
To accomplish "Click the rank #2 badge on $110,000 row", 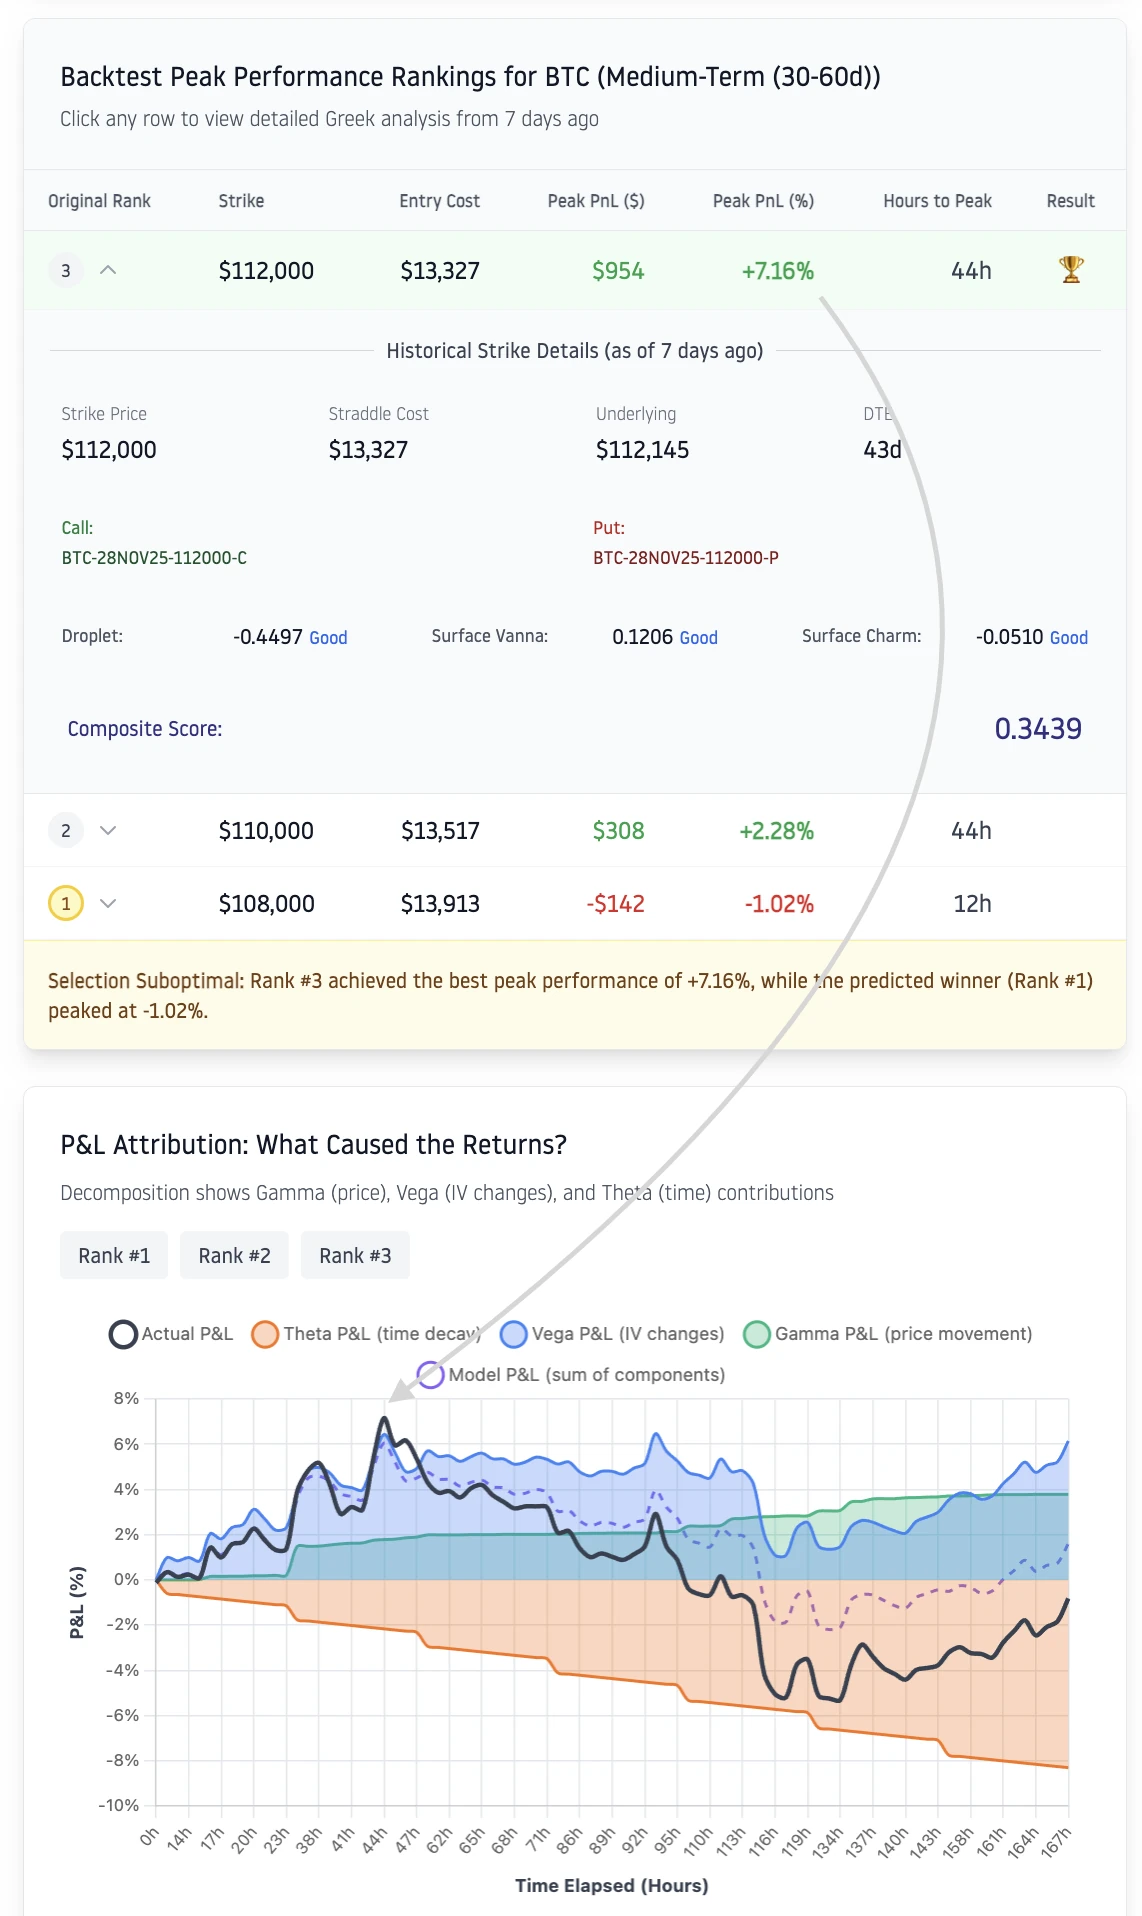I will [65, 830].
